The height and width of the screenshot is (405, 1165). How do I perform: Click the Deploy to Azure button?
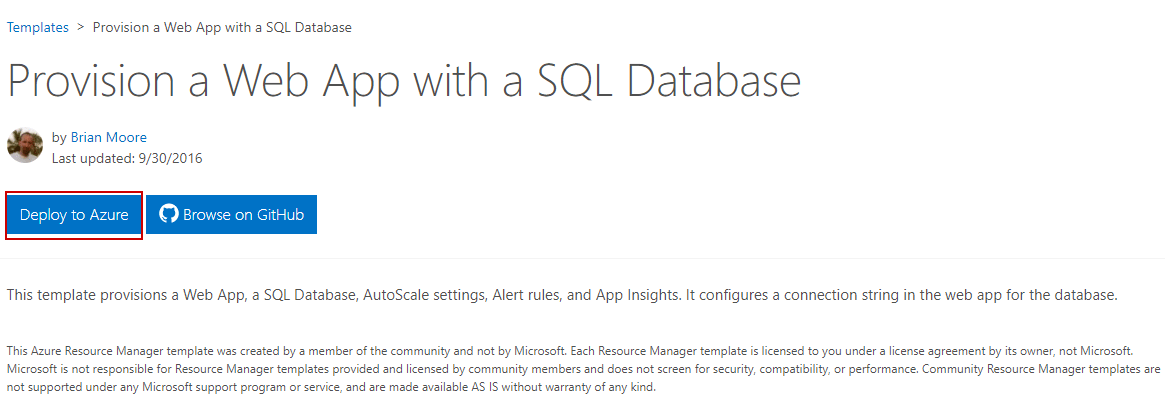(74, 215)
